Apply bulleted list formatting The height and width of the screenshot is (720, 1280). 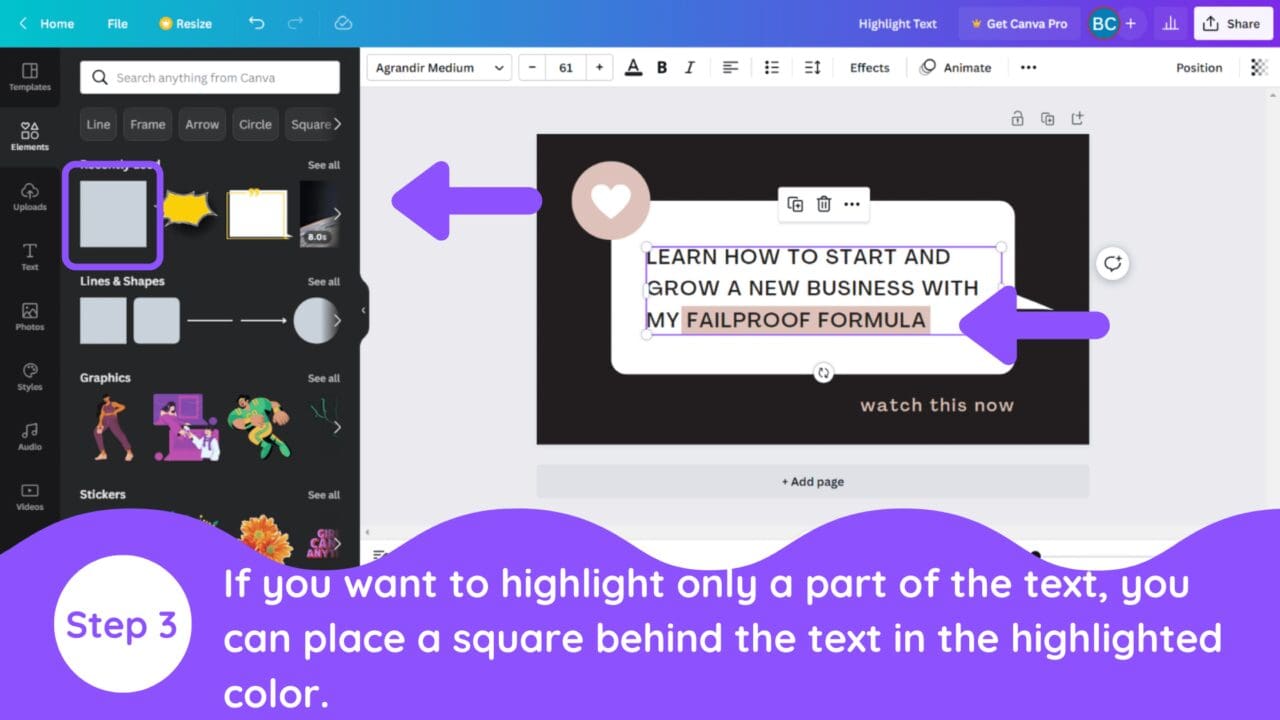pos(771,67)
